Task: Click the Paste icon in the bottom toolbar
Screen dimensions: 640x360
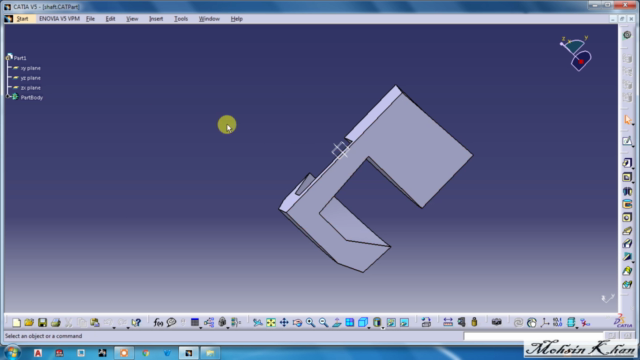Action: pos(95,322)
